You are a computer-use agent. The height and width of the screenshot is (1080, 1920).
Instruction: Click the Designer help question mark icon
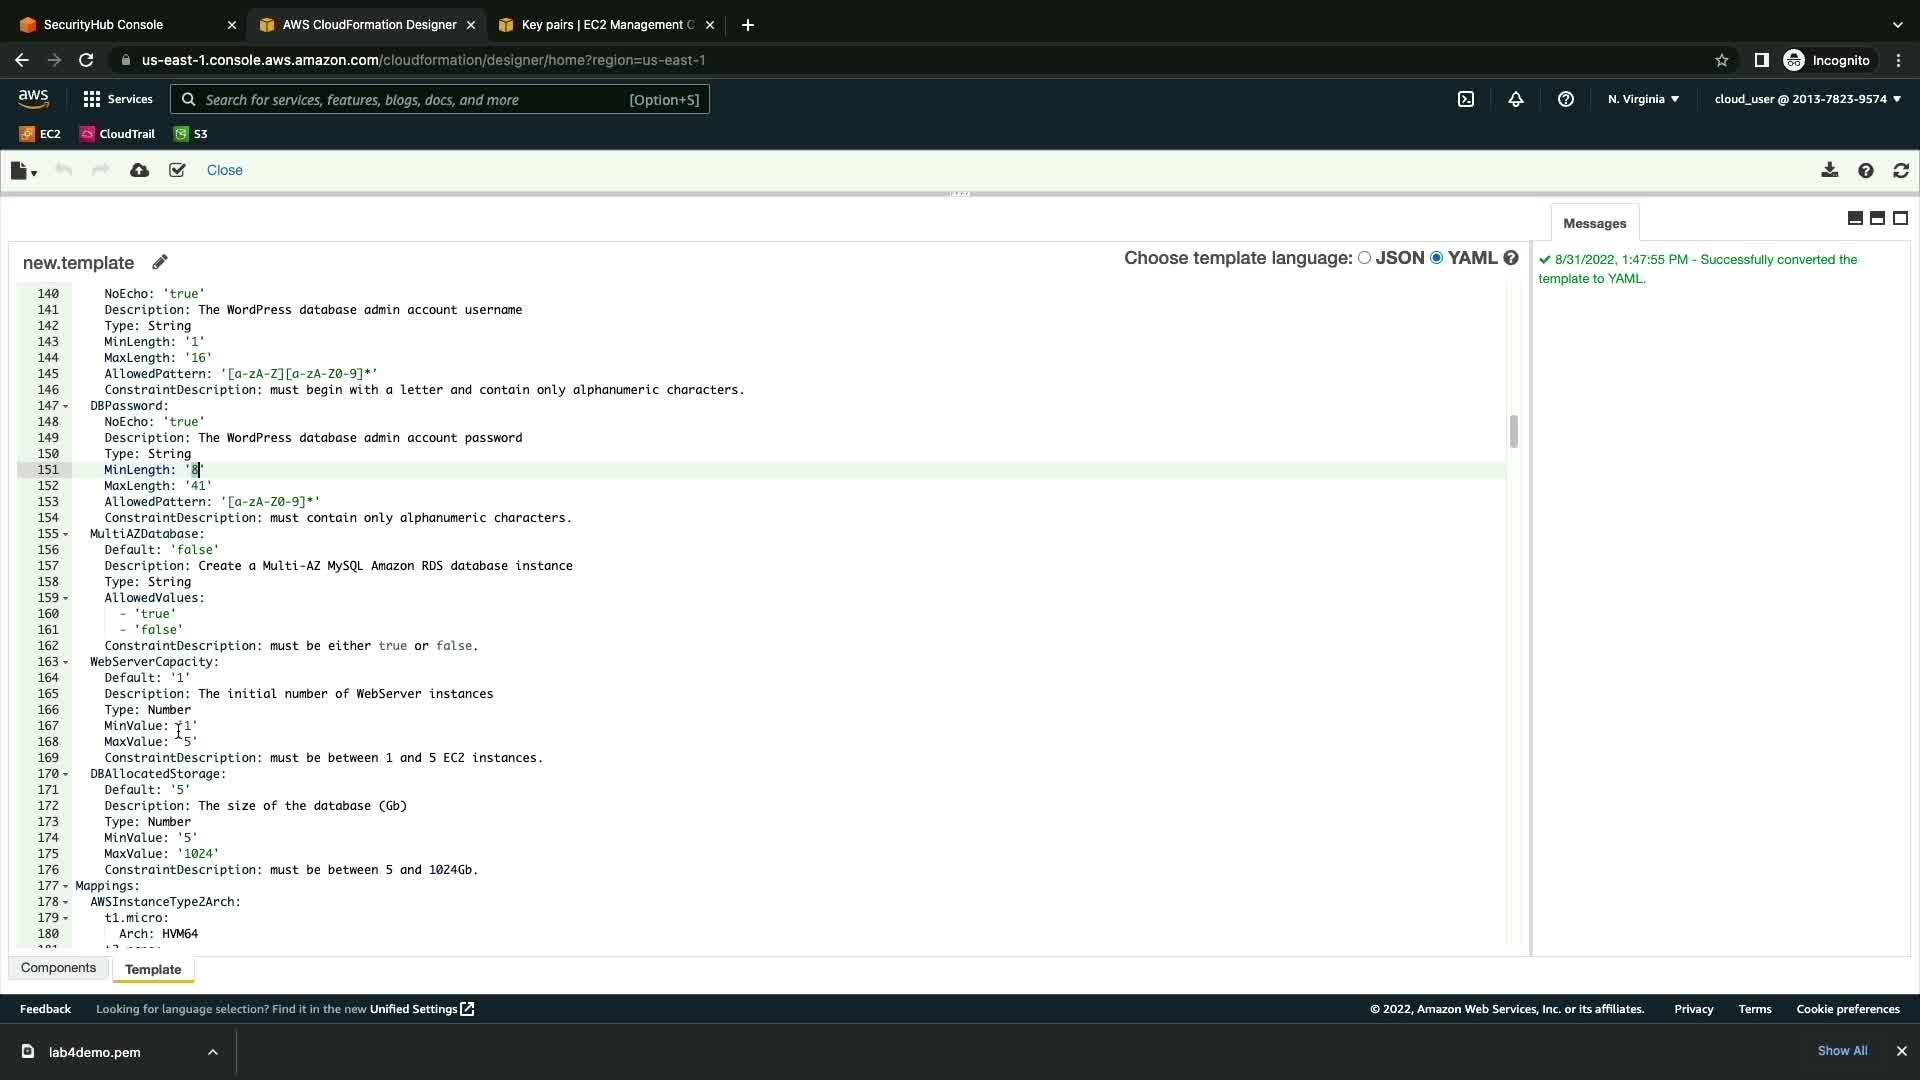point(1865,171)
